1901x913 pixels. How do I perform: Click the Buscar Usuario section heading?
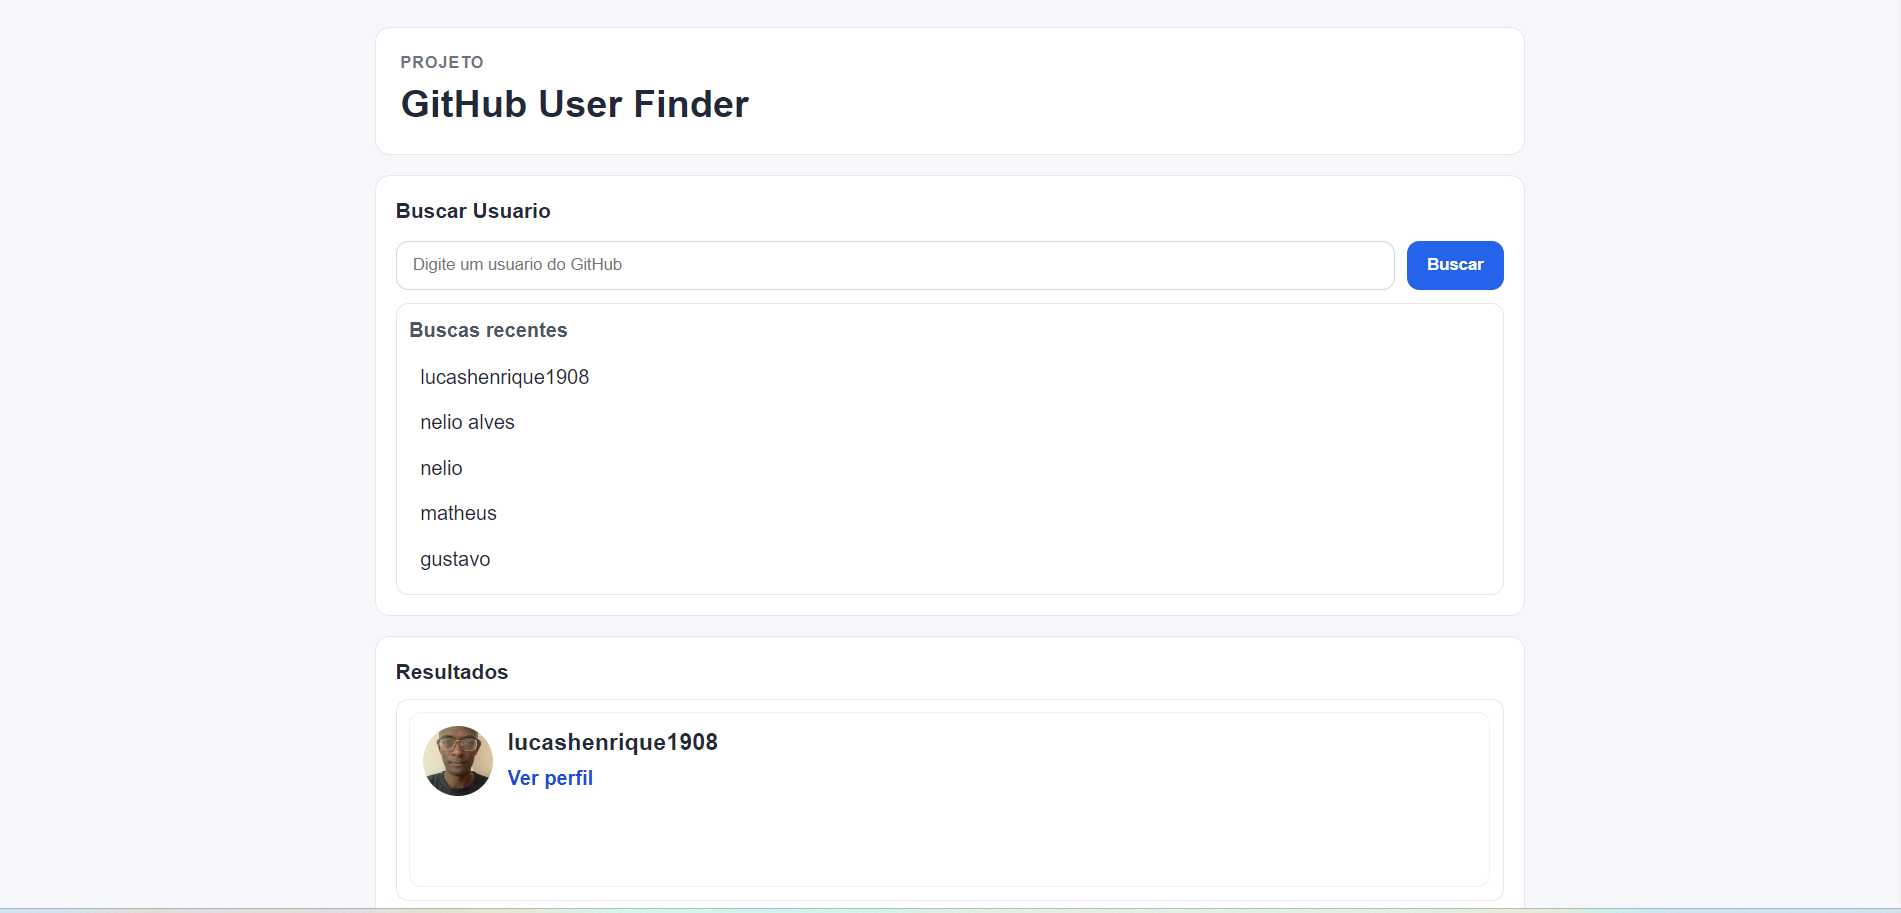click(x=473, y=211)
